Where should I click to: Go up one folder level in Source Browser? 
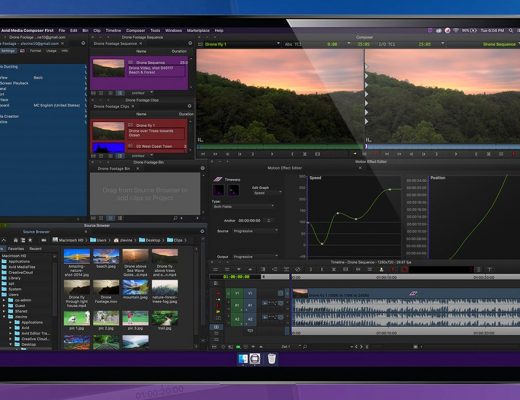pyautogui.click(x=4, y=240)
